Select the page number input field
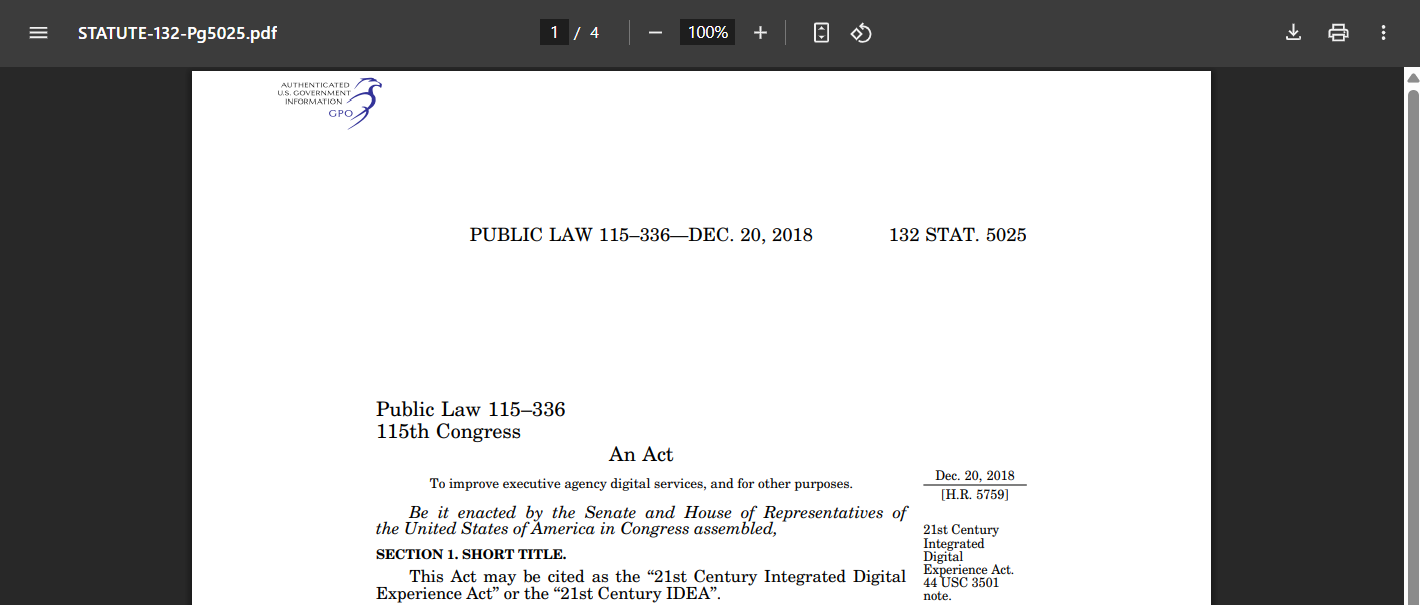The image size is (1420, 605). 554,32
